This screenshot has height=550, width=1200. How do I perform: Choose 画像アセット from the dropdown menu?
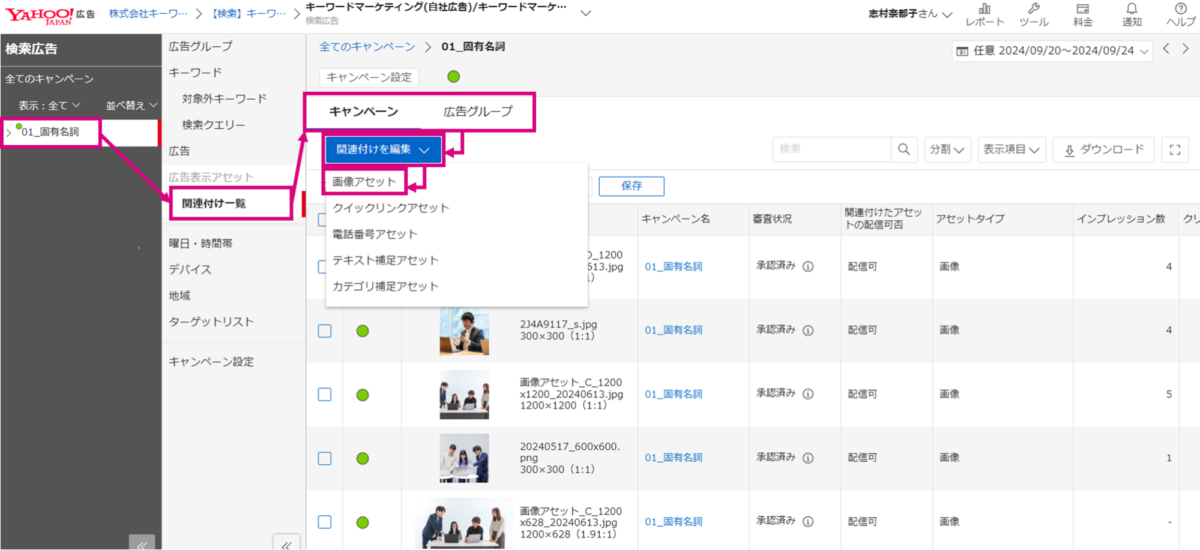(x=363, y=182)
